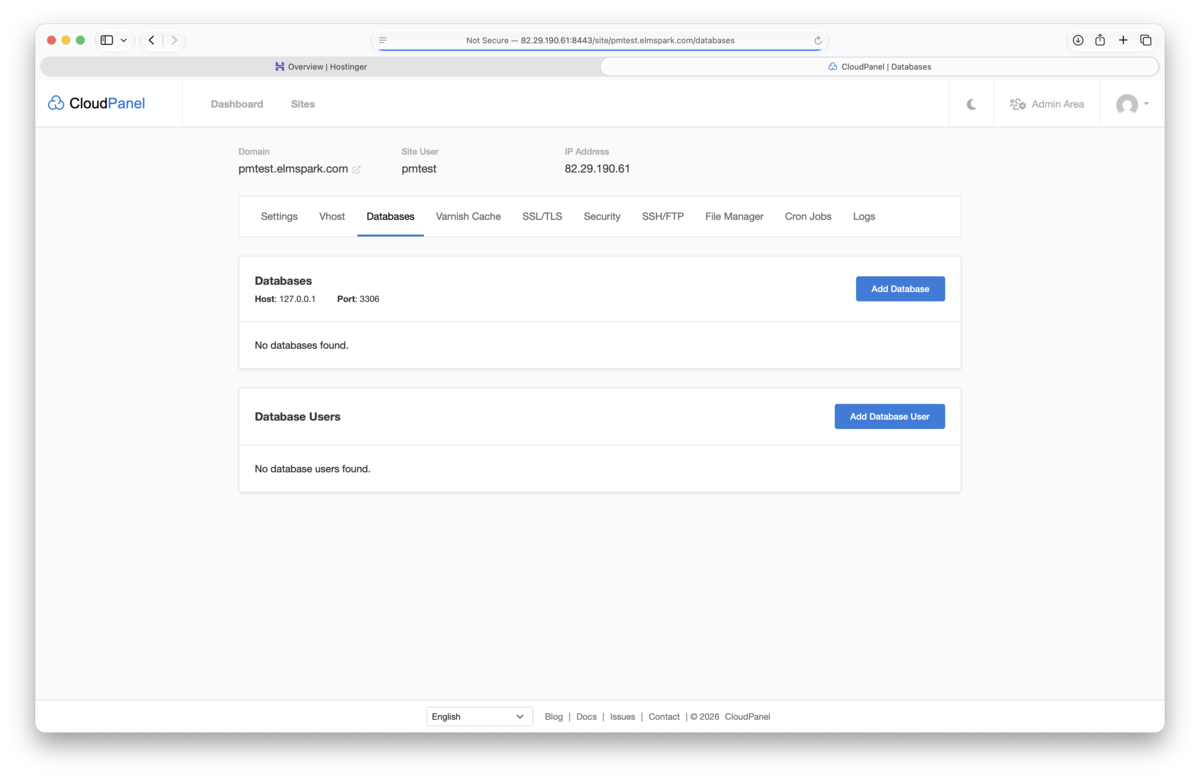Click the Add Database button
This screenshot has height=779, width=1200.
[900, 289]
